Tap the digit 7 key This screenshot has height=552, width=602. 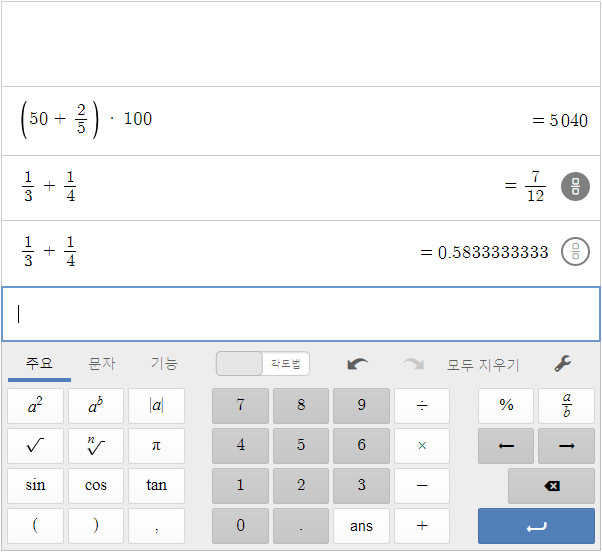240,406
